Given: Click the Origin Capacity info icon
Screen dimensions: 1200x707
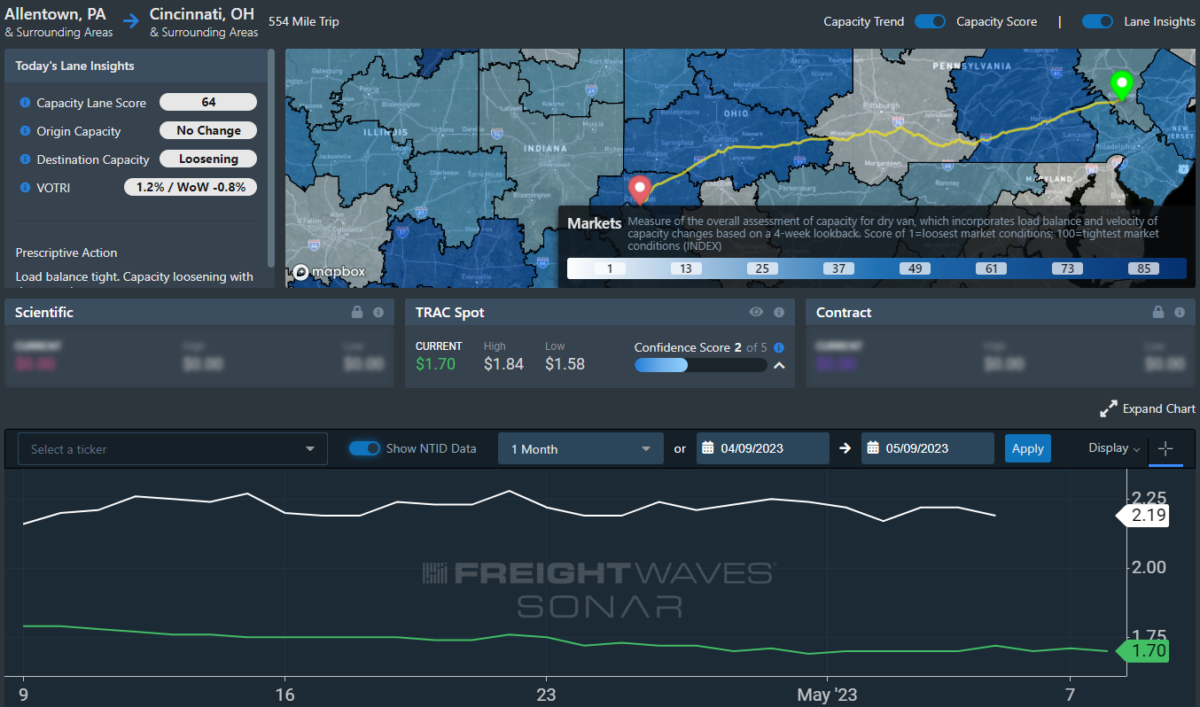Looking at the screenshot, I should click(25, 131).
